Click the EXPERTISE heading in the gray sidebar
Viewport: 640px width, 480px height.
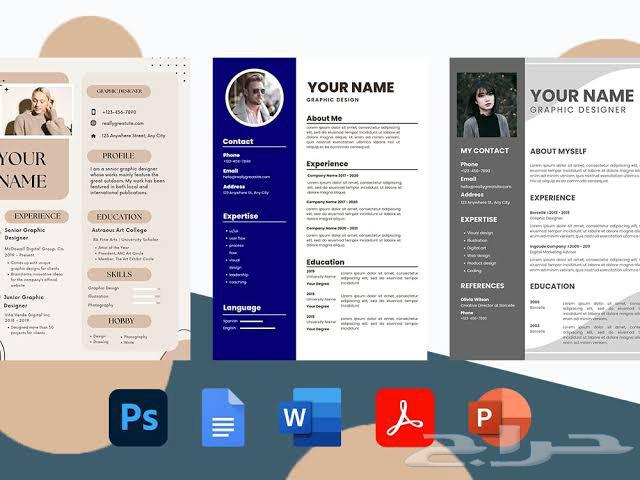[x=479, y=220]
